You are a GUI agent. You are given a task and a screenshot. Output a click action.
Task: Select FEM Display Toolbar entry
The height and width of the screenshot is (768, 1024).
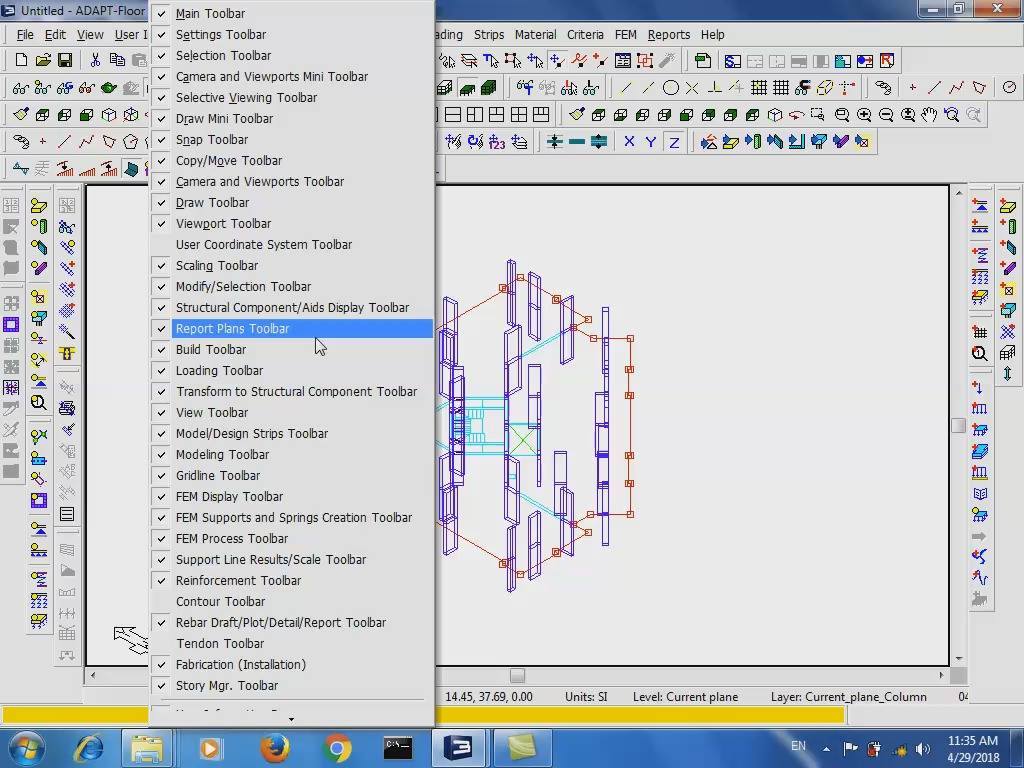click(x=292, y=496)
